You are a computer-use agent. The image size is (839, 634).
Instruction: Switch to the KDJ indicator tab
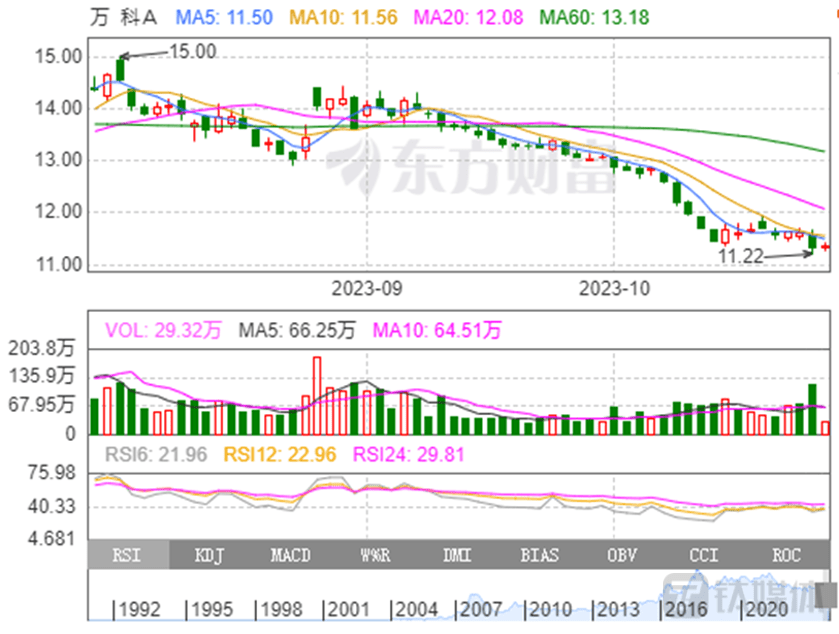(x=209, y=555)
